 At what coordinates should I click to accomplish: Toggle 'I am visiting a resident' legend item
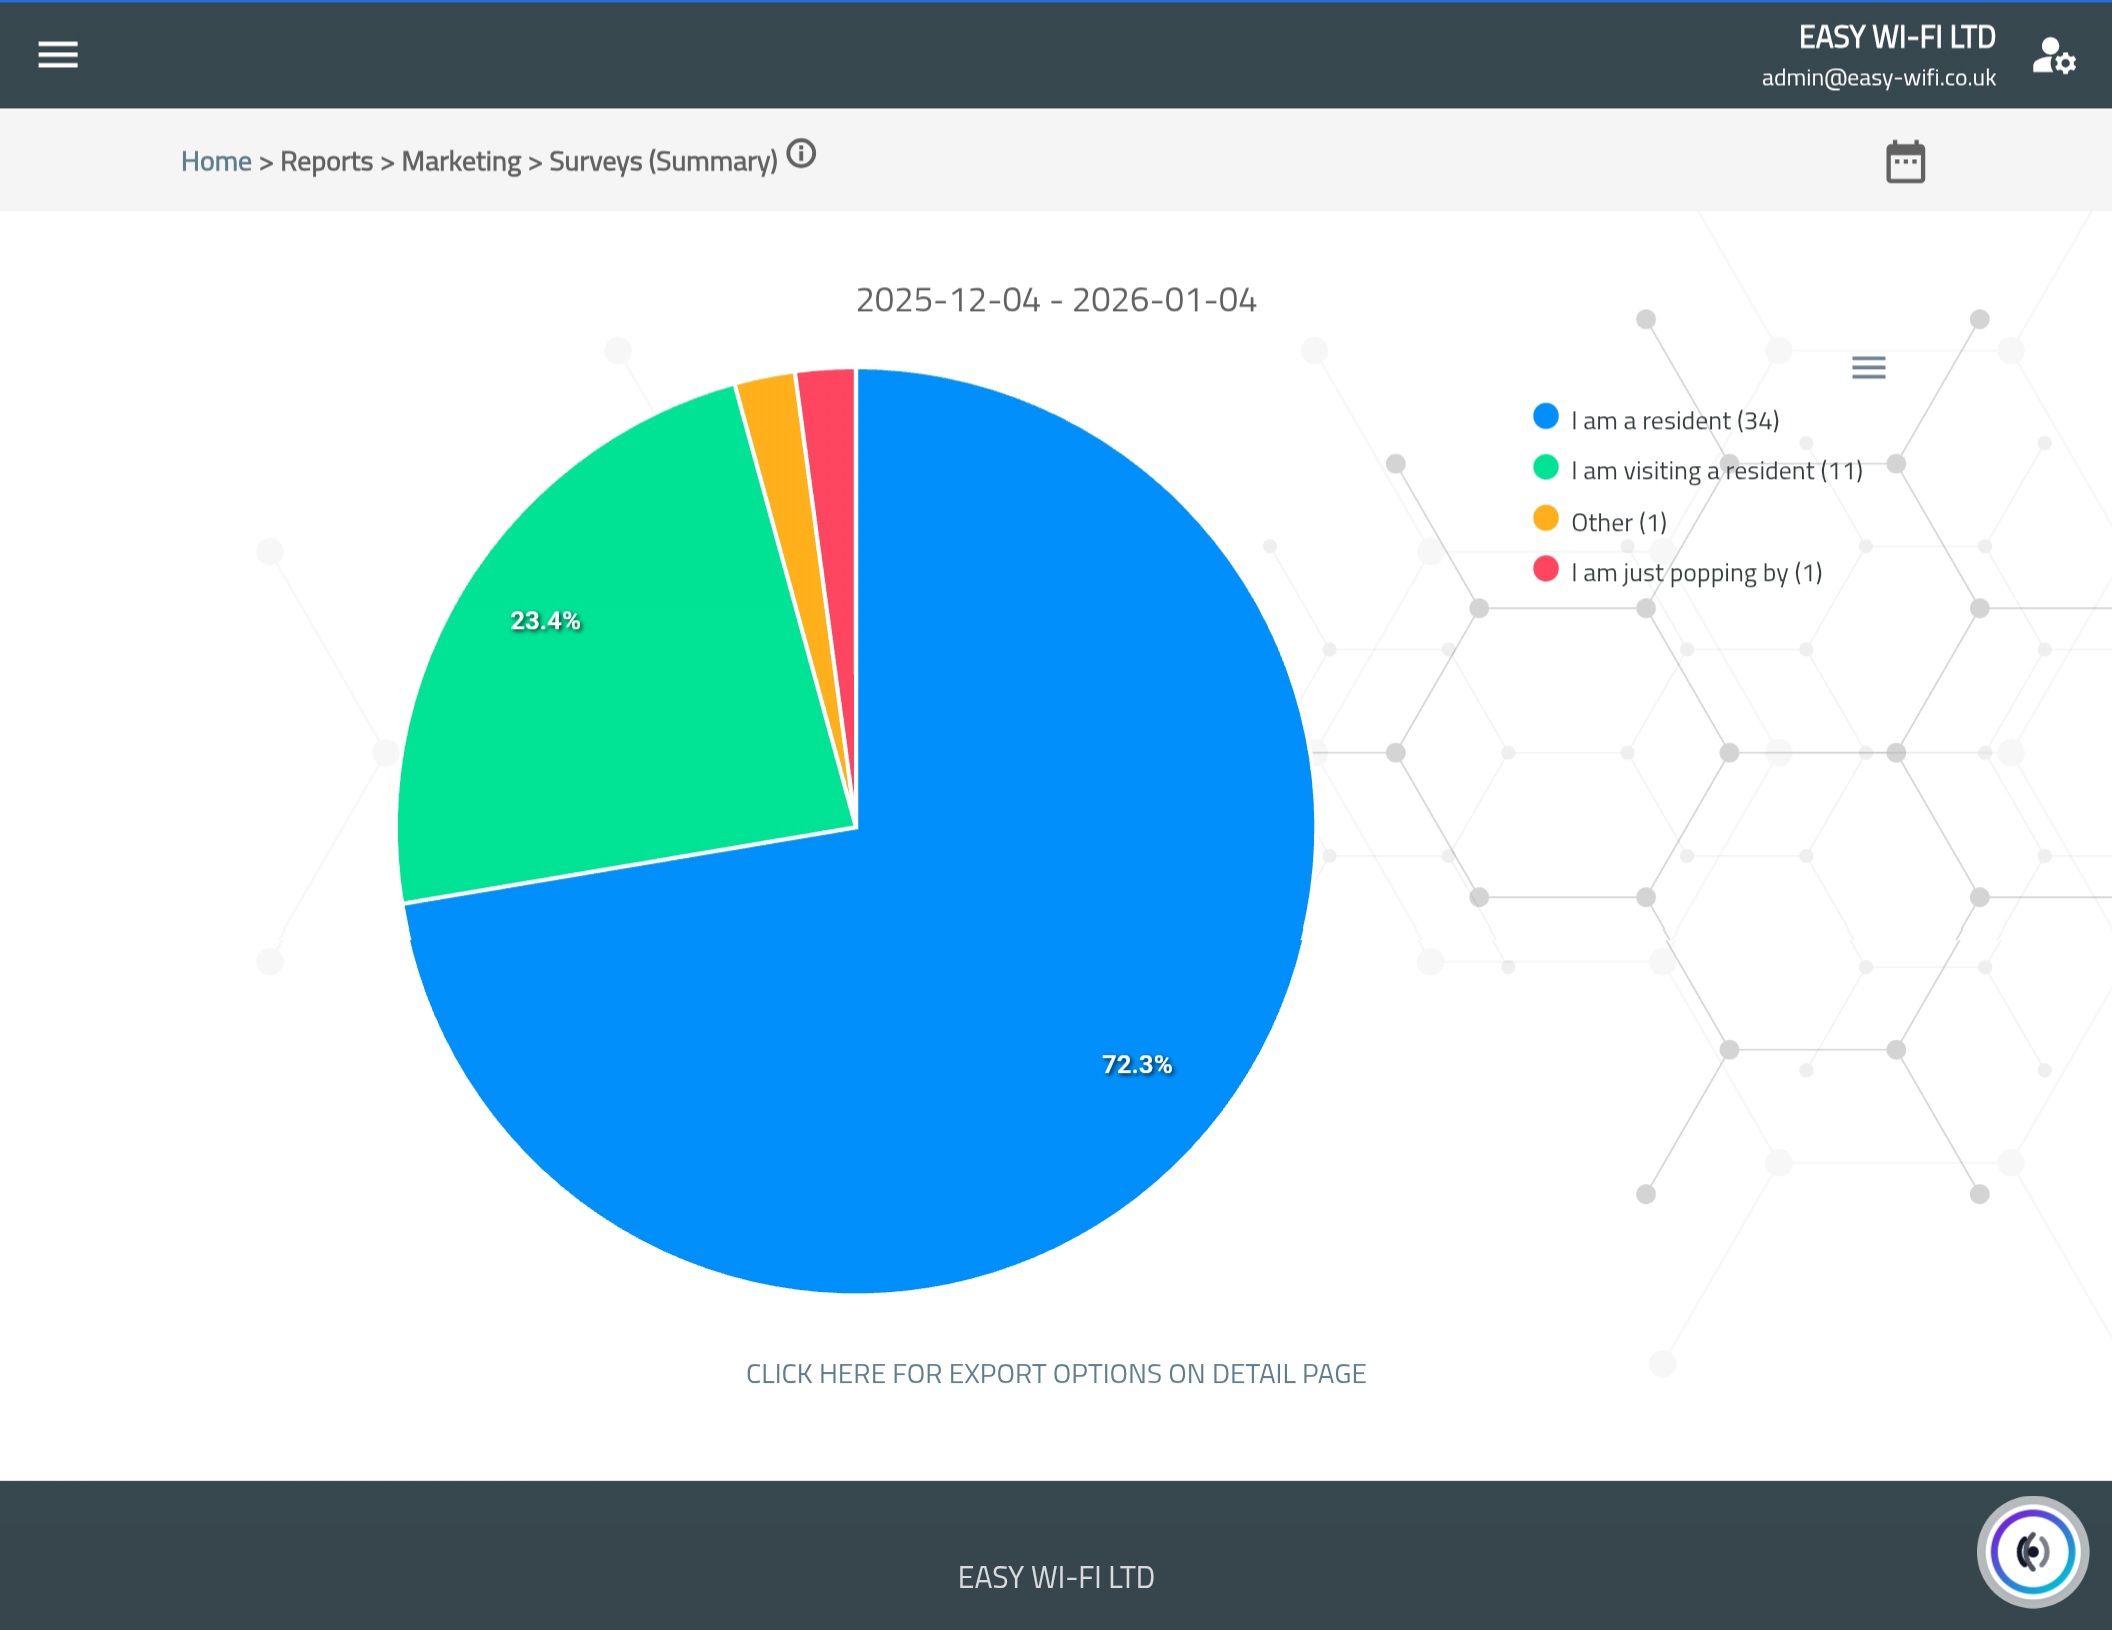click(x=1716, y=471)
